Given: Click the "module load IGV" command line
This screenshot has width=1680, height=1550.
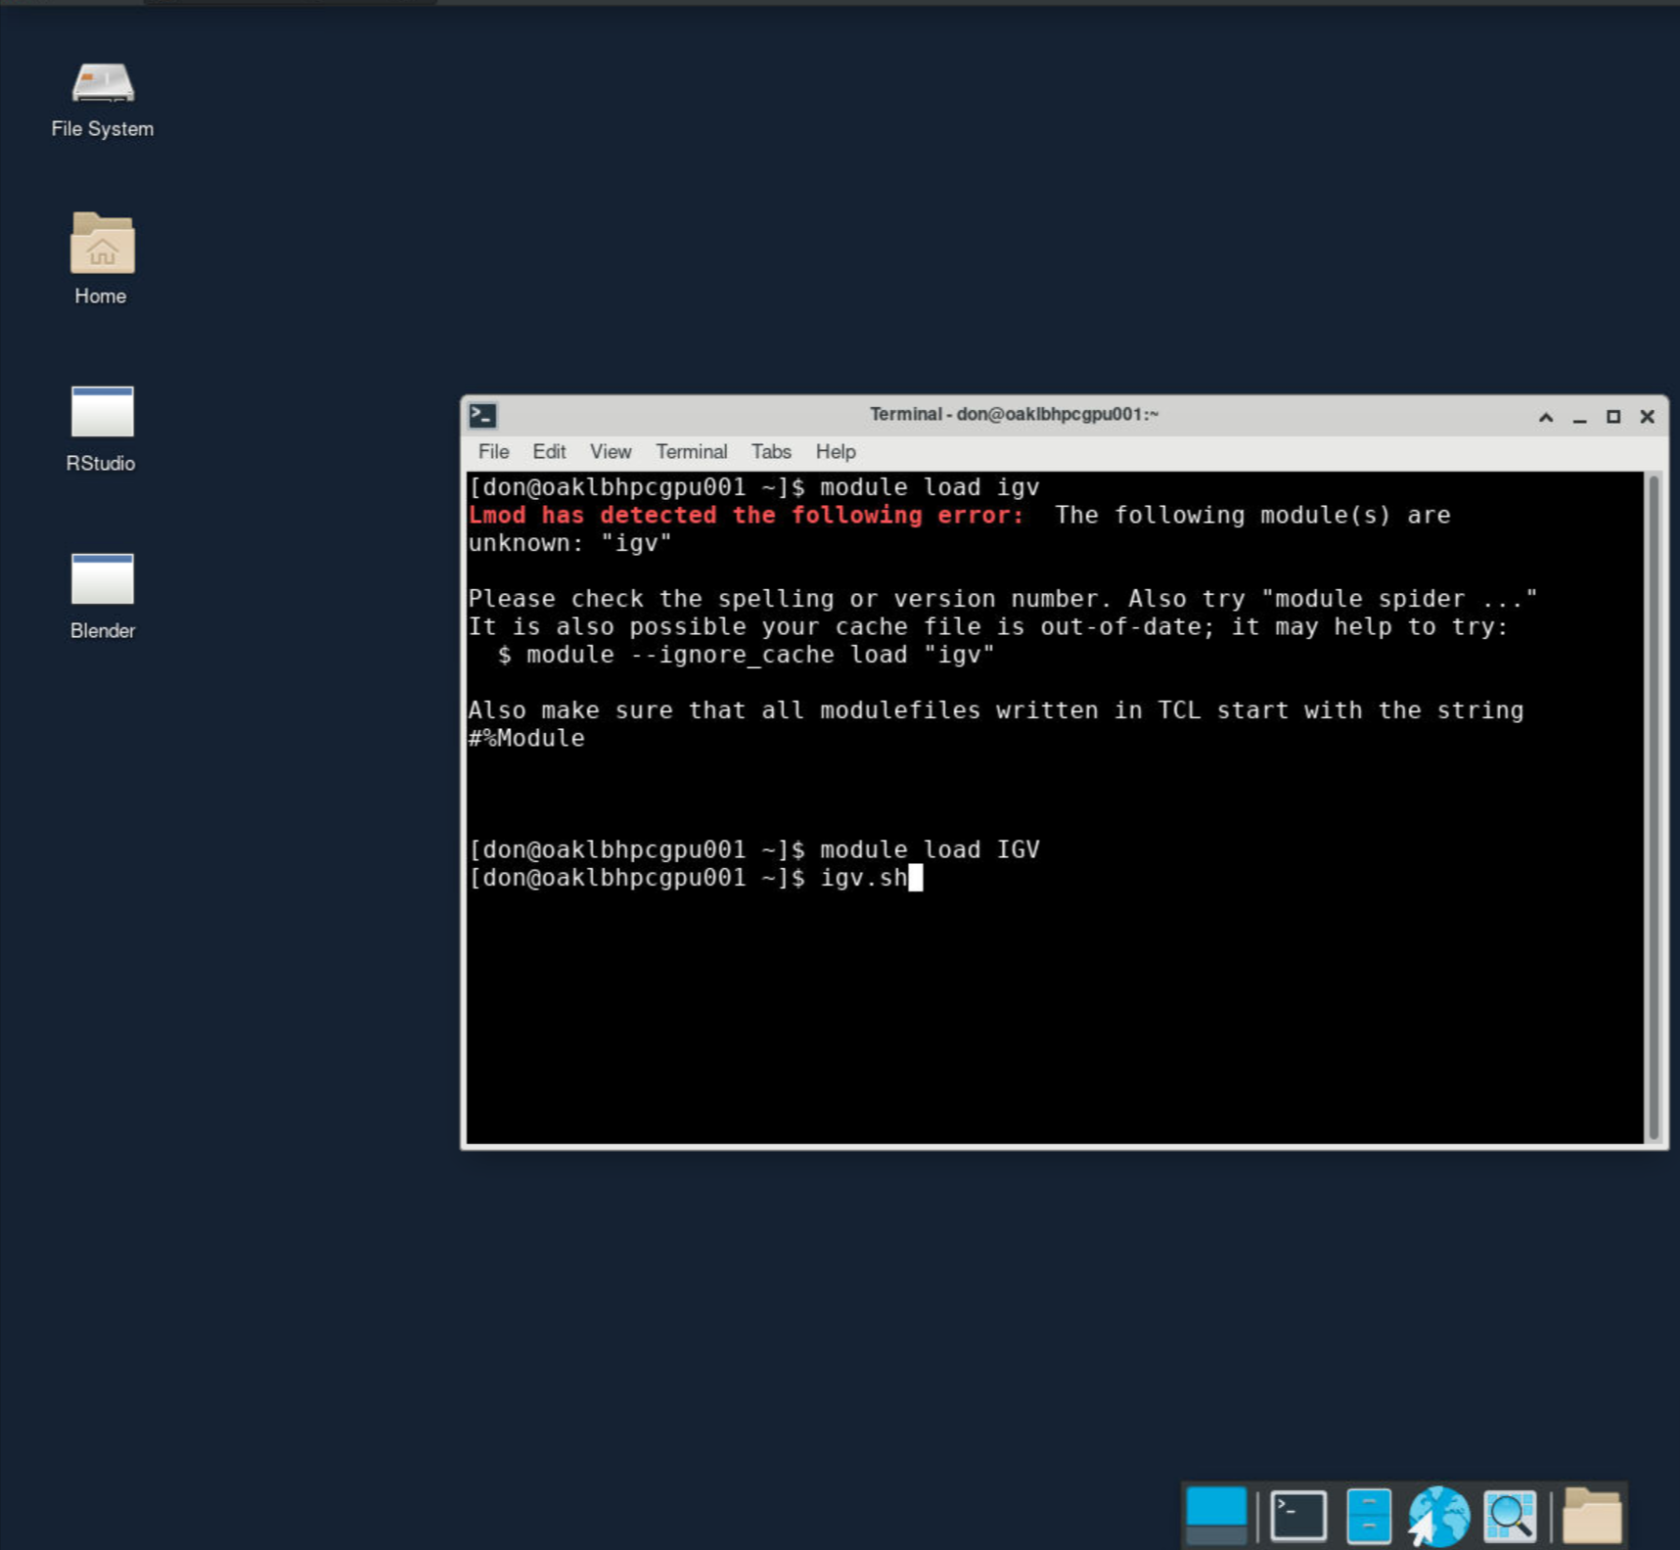Looking at the screenshot, I should 754,850.
